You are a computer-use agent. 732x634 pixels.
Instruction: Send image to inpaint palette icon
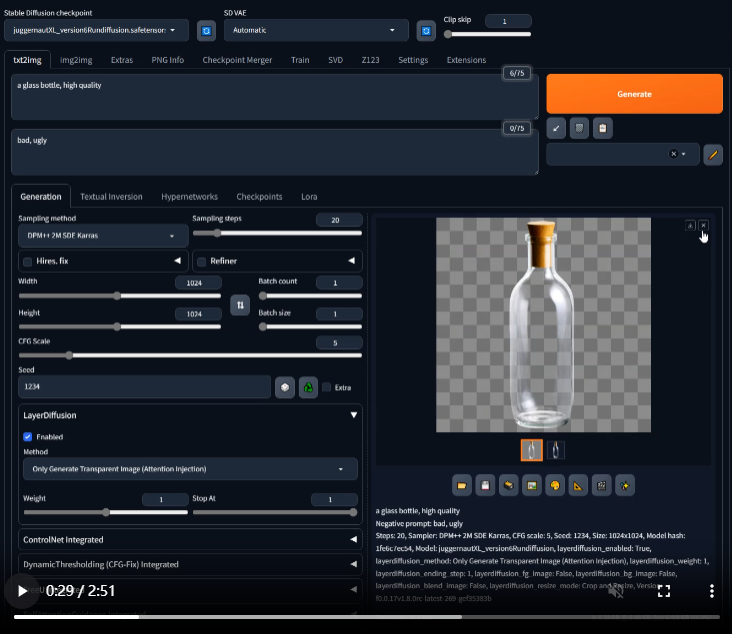(555, 486)
